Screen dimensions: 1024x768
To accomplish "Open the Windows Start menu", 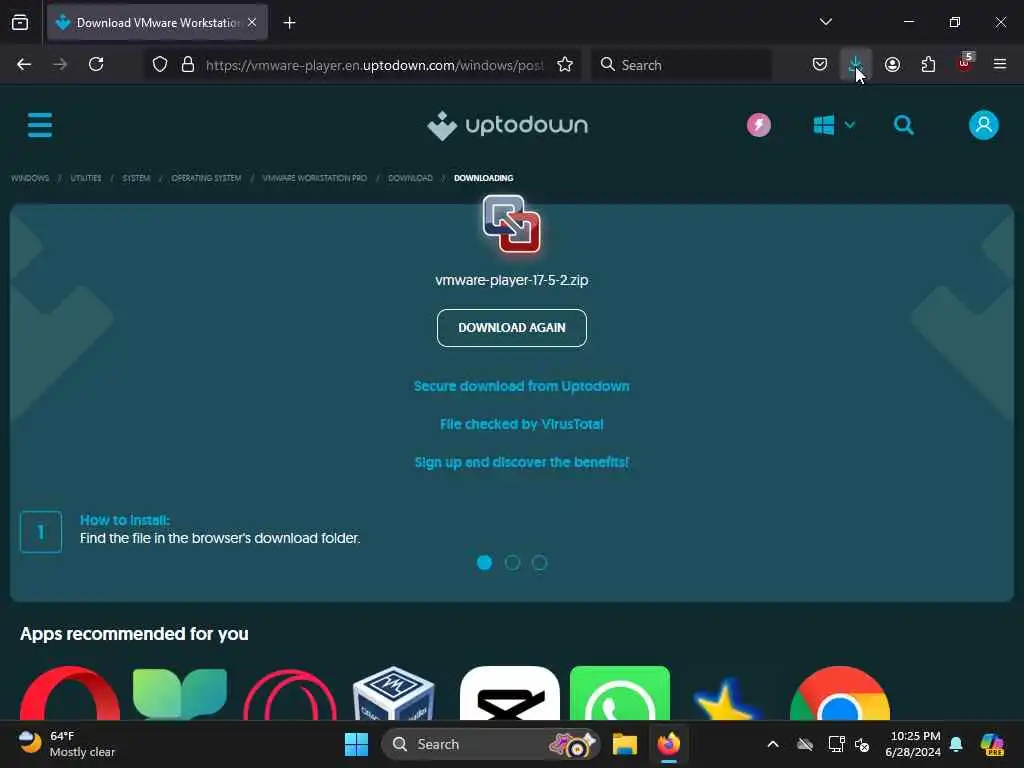I will [356, 744].
